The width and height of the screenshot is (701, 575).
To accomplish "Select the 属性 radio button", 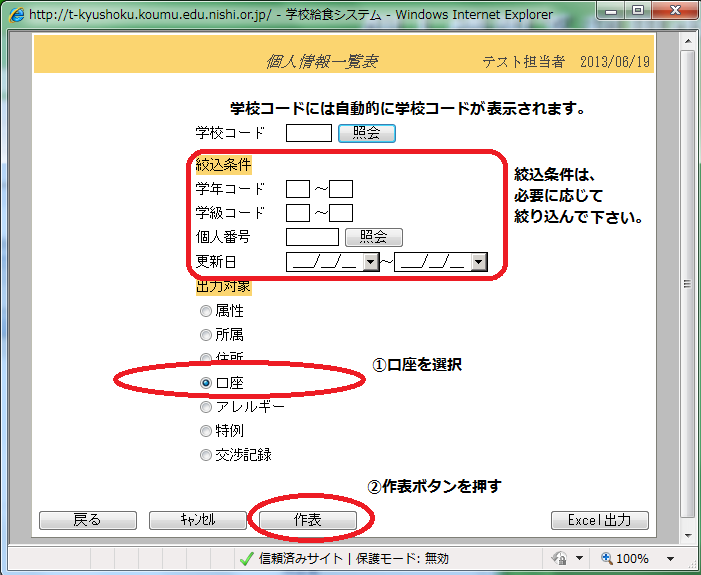I will pyautogui.click(x=206, y=311).
